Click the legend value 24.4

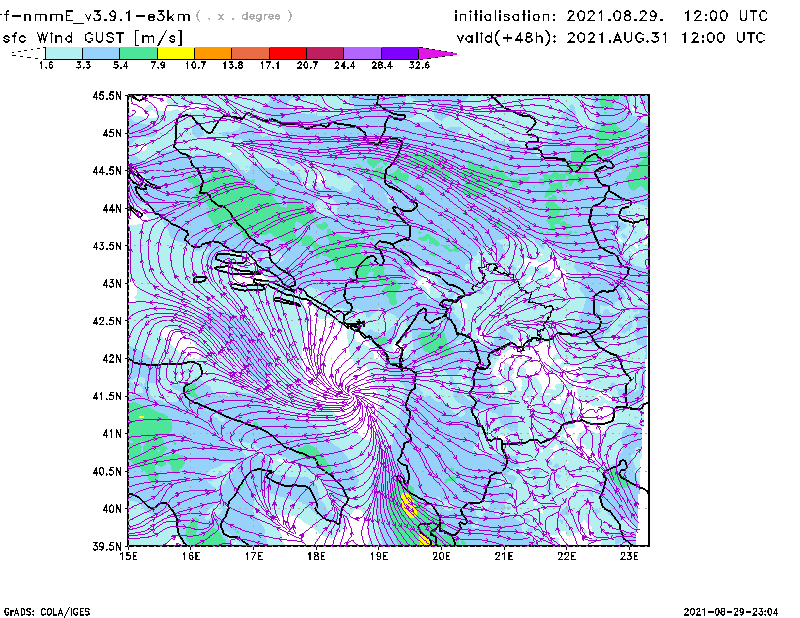click(344, 65)
